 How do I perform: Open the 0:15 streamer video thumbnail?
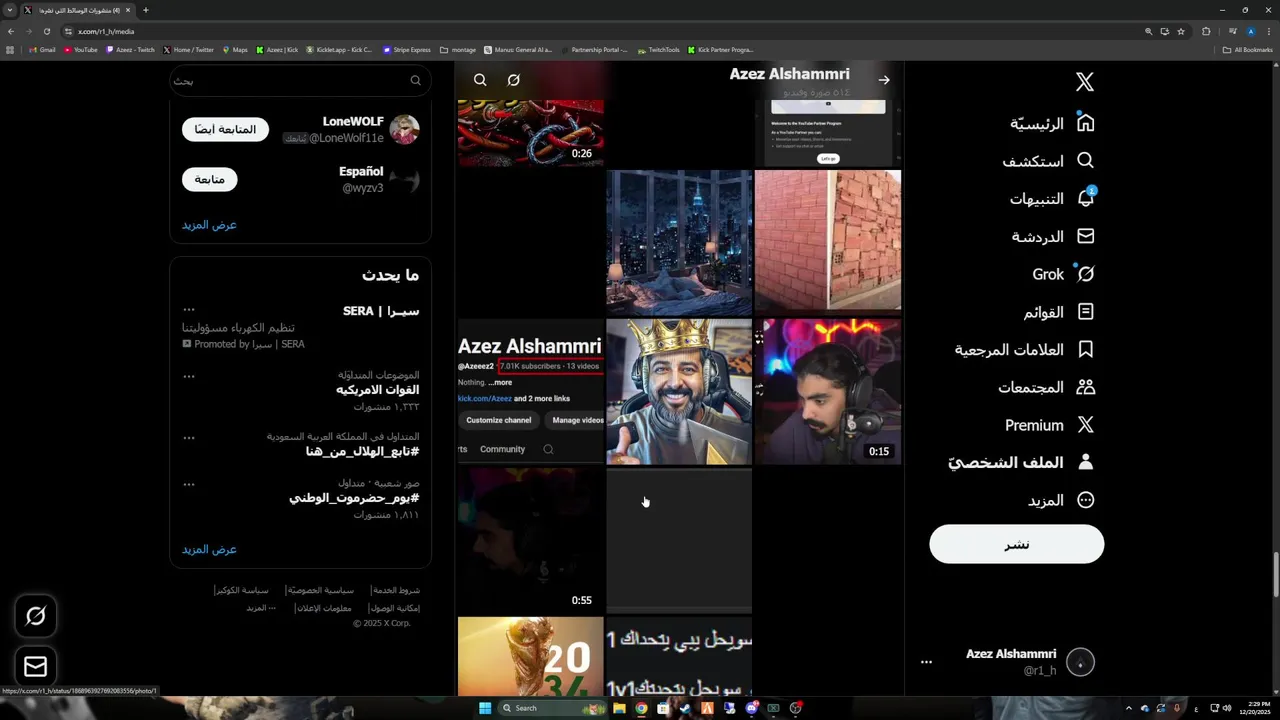click(x=828, y=392)
